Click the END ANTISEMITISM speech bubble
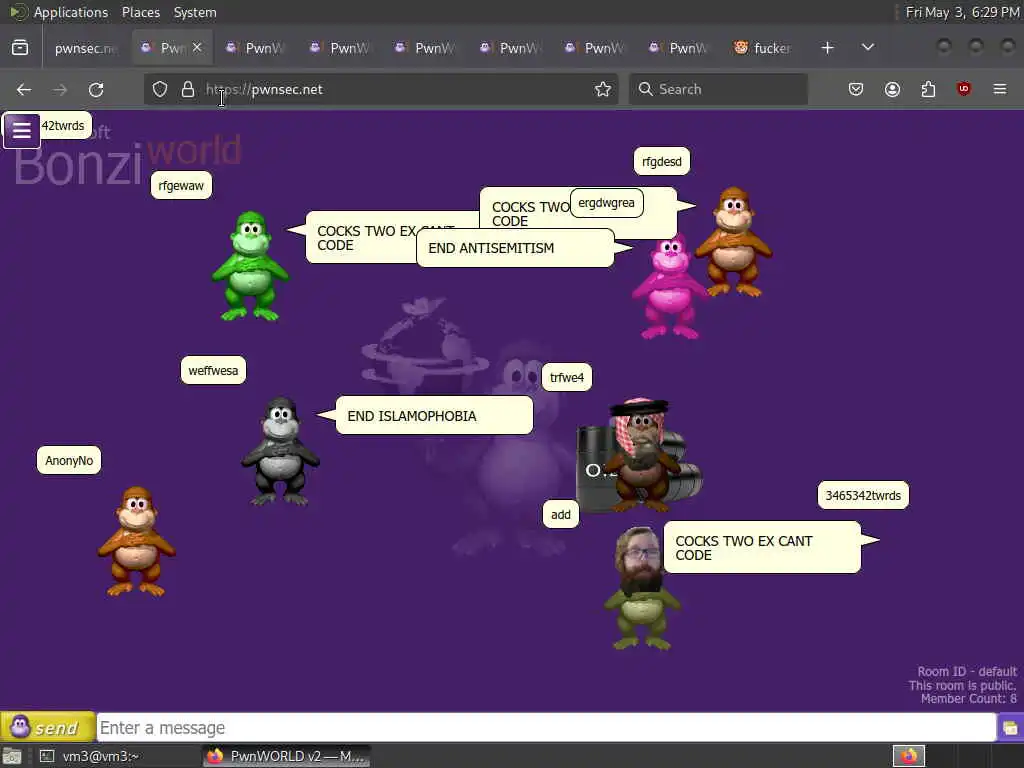This screenshot has height=768, width=1024. click(x=516, y=248)
